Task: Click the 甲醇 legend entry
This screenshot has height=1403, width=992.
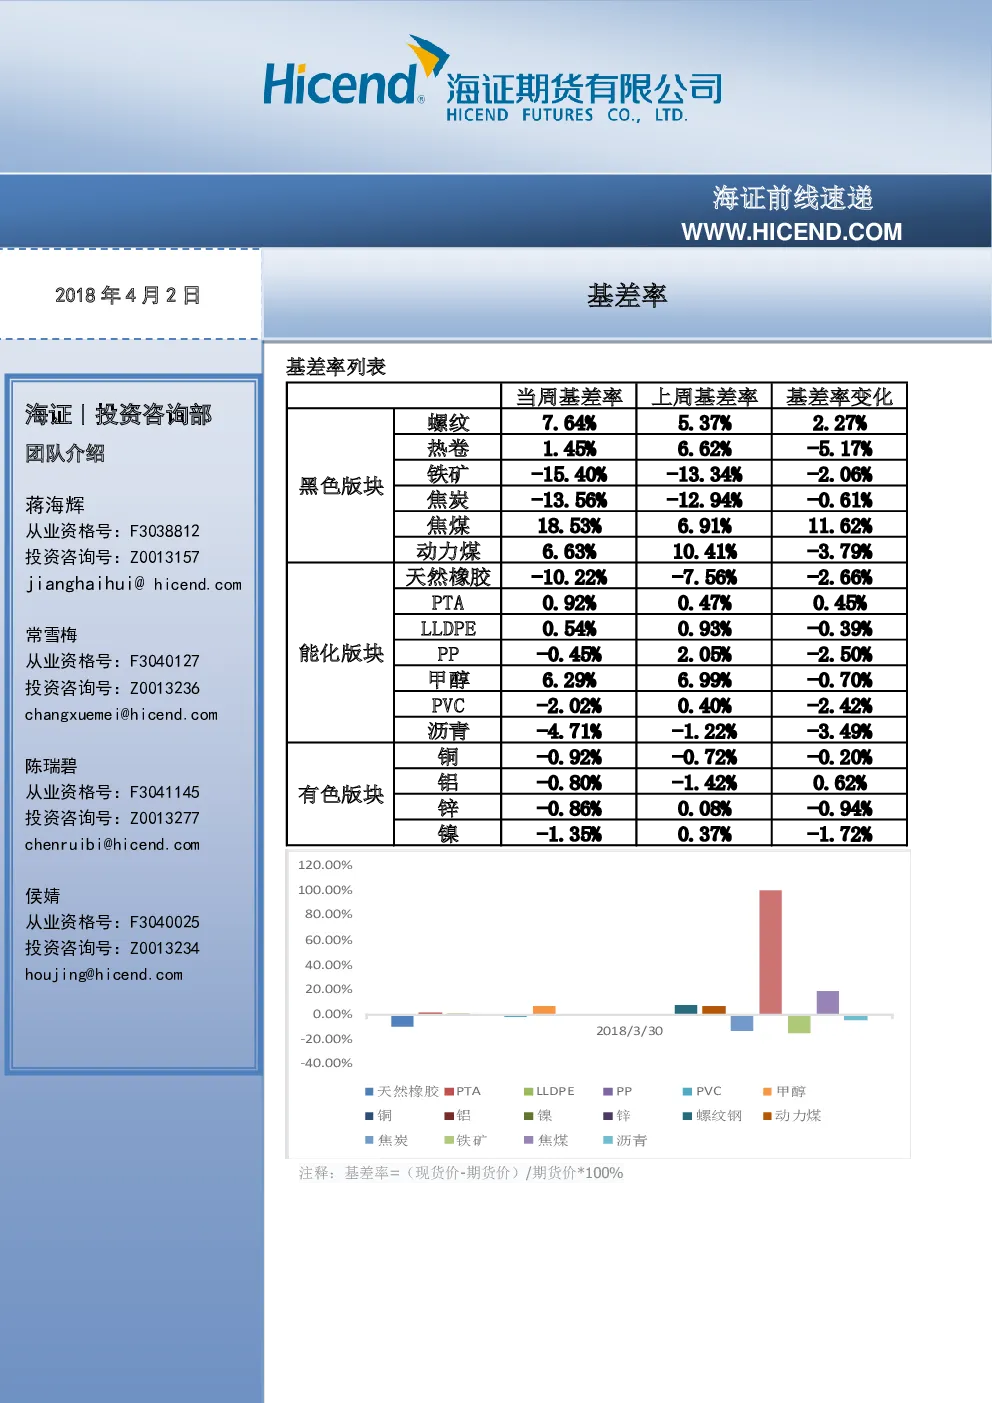Action: 784,1091
